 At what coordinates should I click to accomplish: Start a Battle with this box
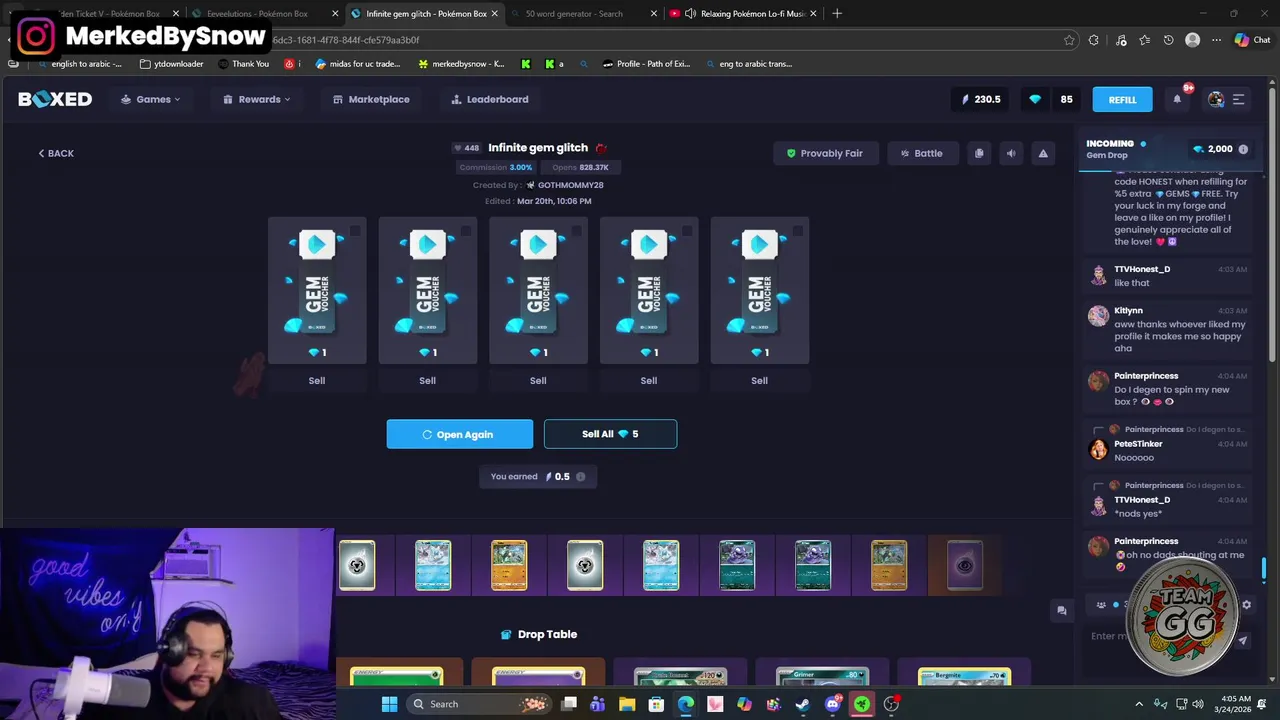pyautogui.click(x=921, y=153)
